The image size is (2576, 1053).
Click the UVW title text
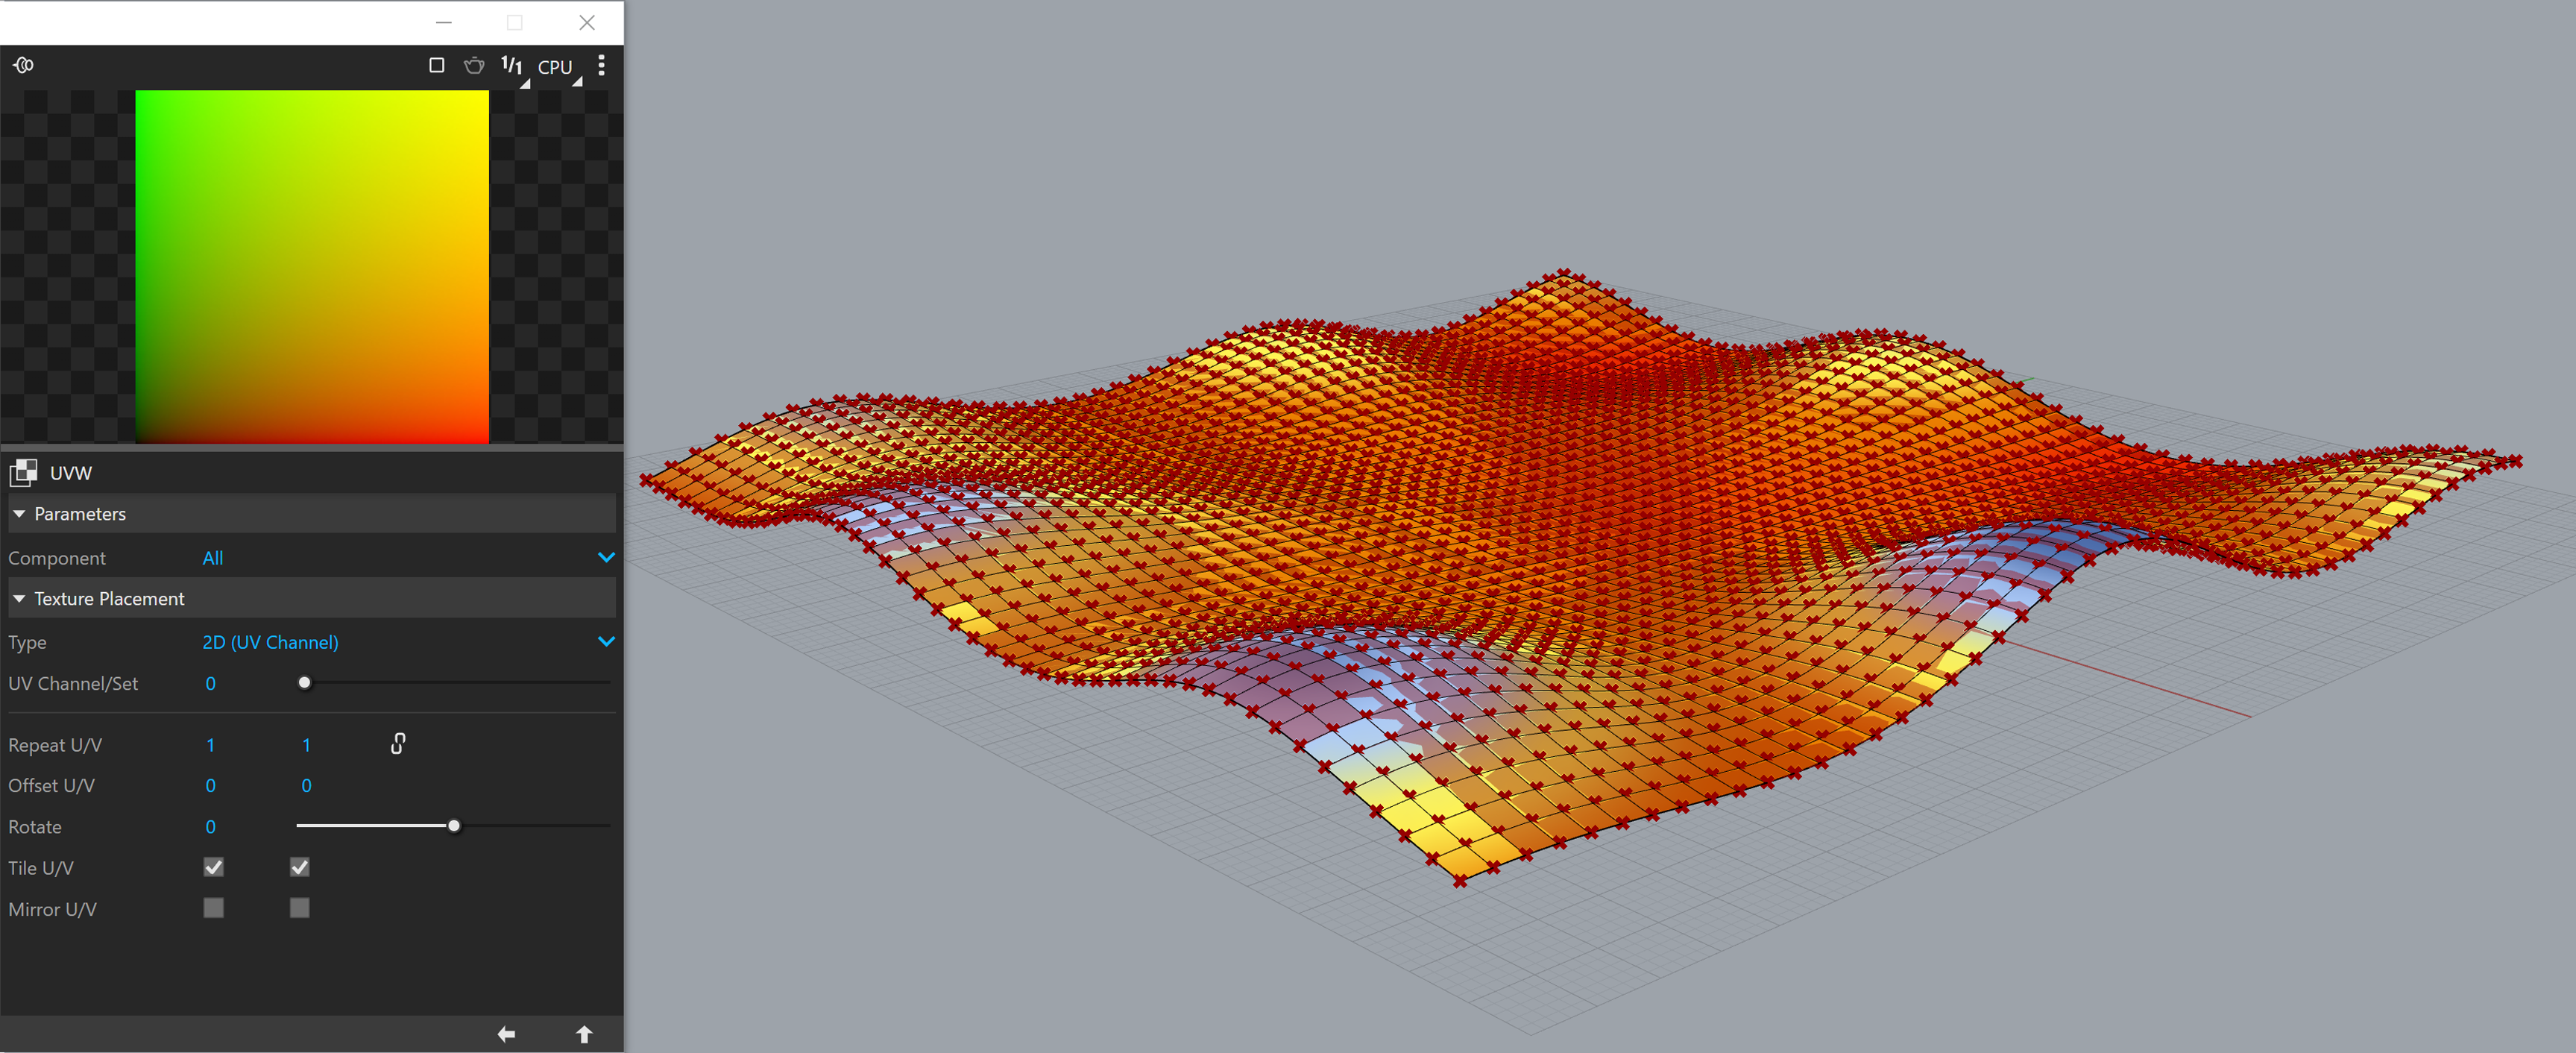[71, 473]
